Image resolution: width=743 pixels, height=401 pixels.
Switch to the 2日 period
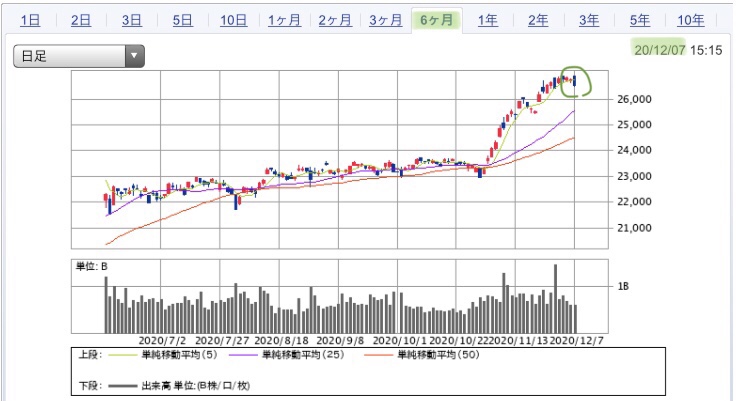tap(81, 20)
